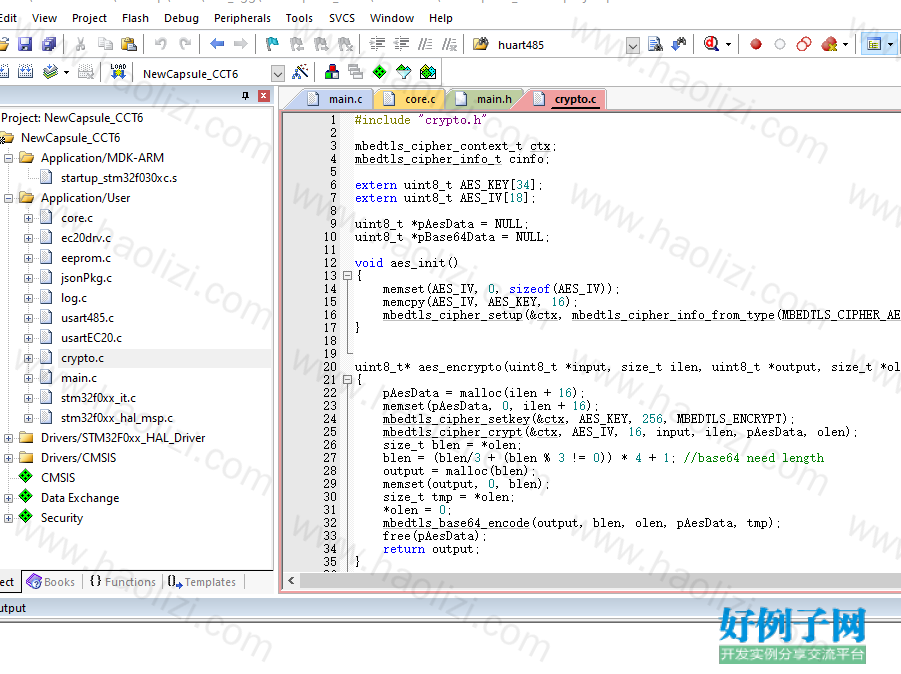Open the SVCS menu

tap(342, 18)
